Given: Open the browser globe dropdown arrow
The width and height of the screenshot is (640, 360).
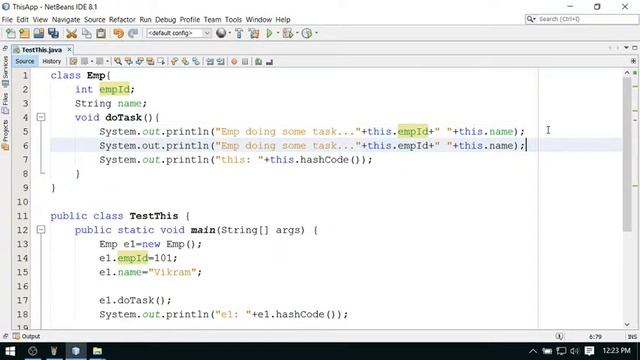Looking at the screenshot, I should click(x=229, y=33).
